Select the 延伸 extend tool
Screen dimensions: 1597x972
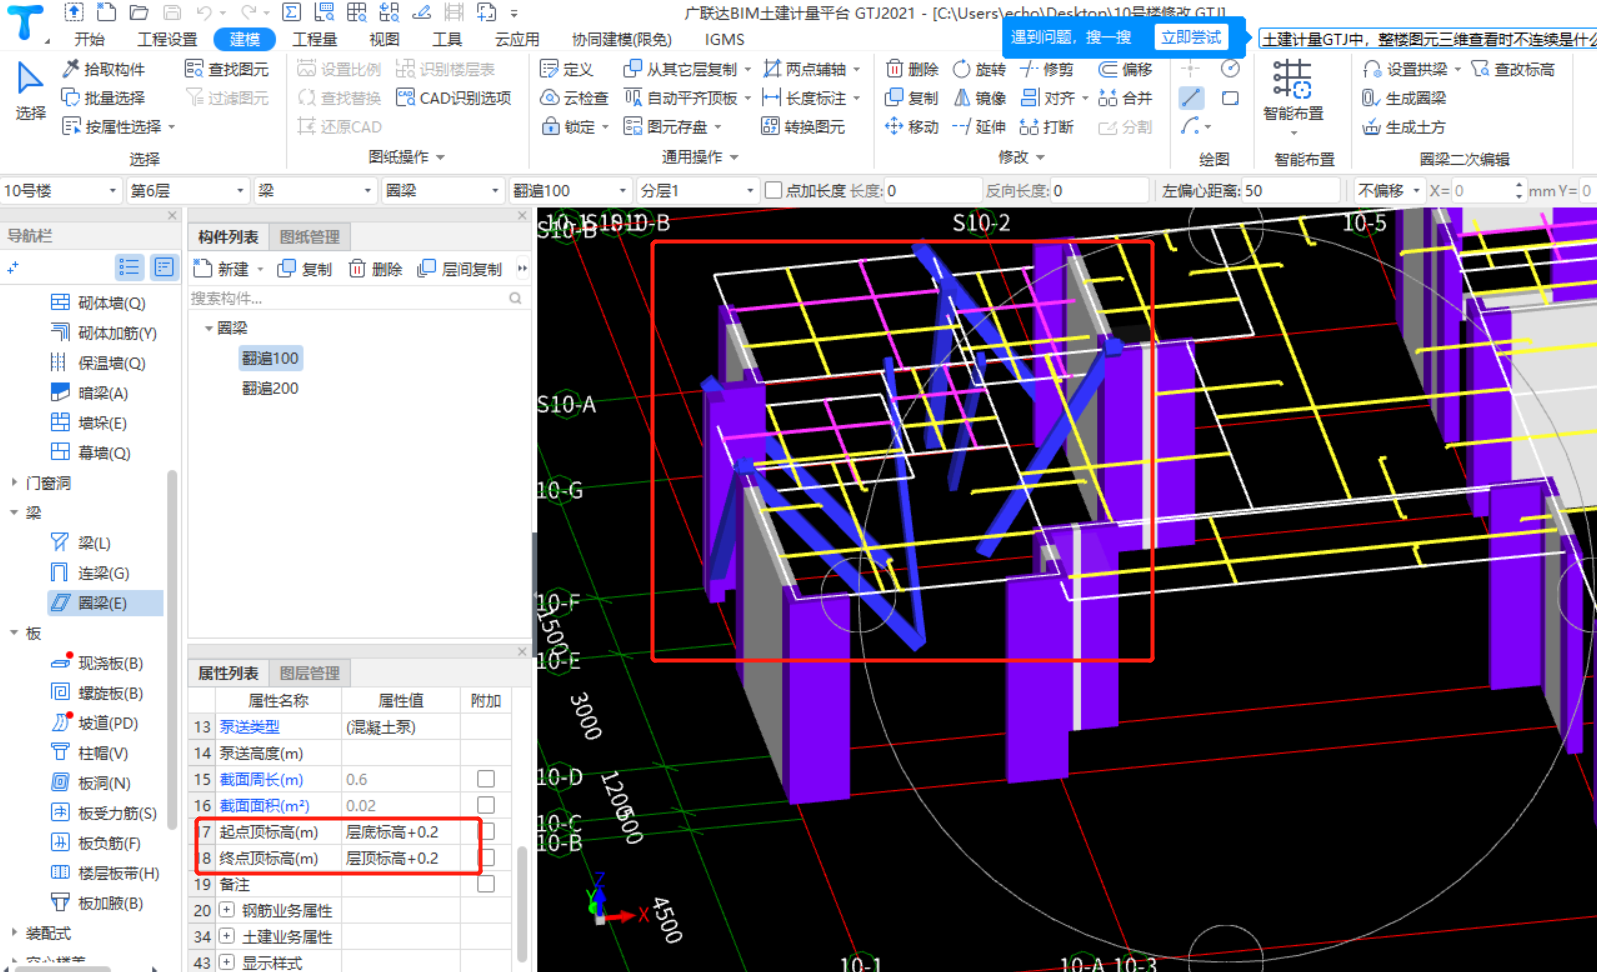(979, 127)
